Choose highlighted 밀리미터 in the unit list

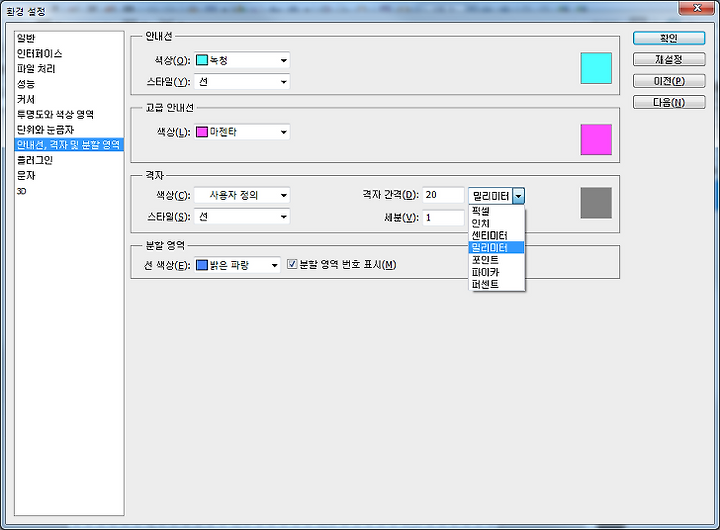(x=496, y=248)
